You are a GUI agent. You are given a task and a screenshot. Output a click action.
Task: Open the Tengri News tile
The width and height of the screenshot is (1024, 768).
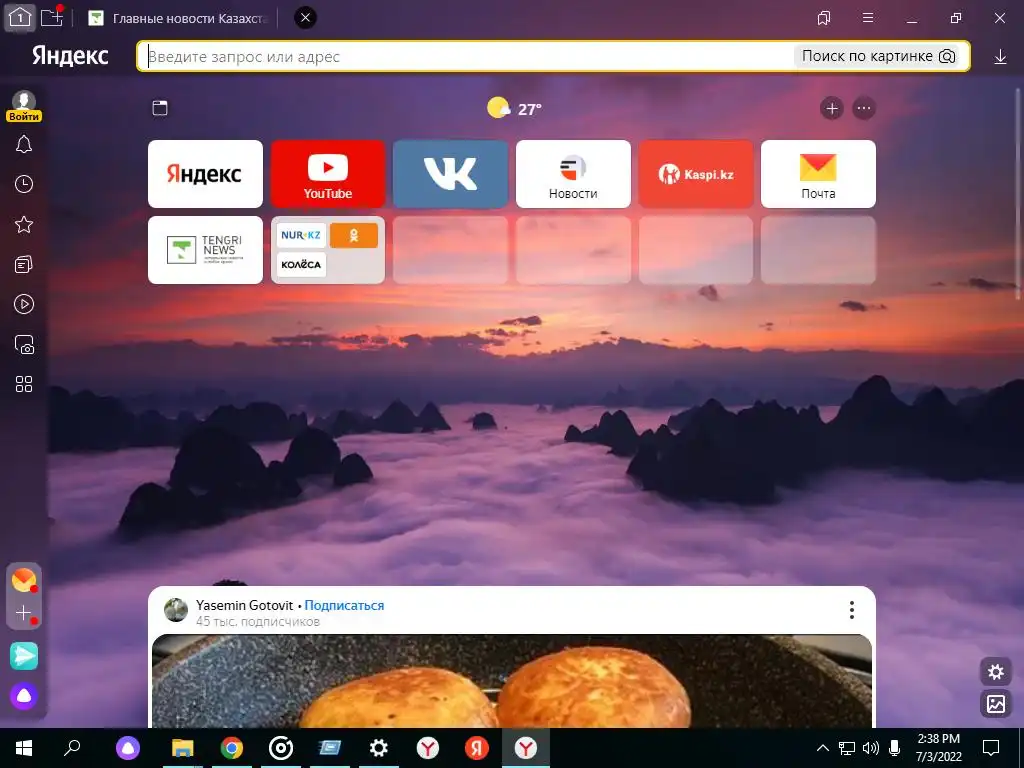coord(205,250)
